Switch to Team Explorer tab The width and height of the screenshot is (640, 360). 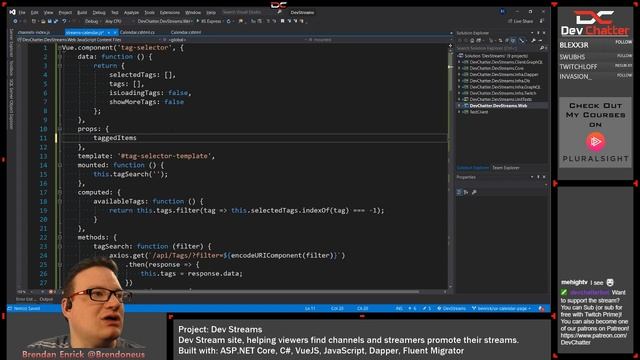tap(506, 168)
